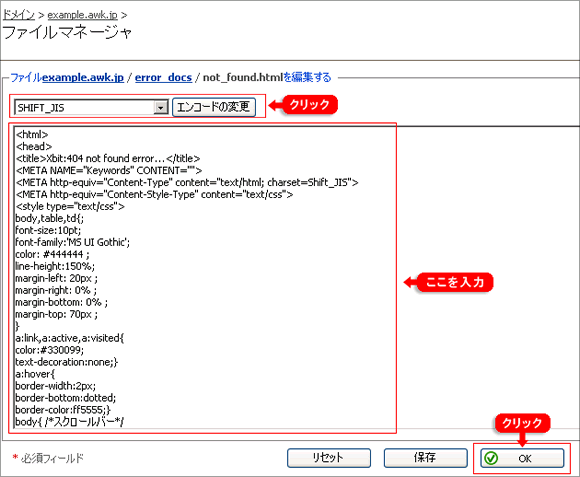580x477 pixels.
Task: Open the ドメイン breadcrumb link
Action: tap(18, 15)
